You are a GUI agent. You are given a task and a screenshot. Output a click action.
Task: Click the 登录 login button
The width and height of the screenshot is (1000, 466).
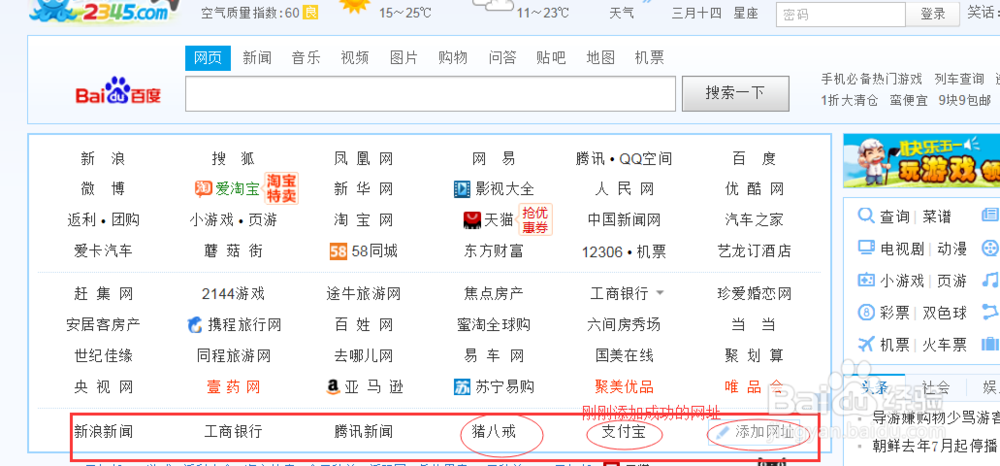click(933, 13)
